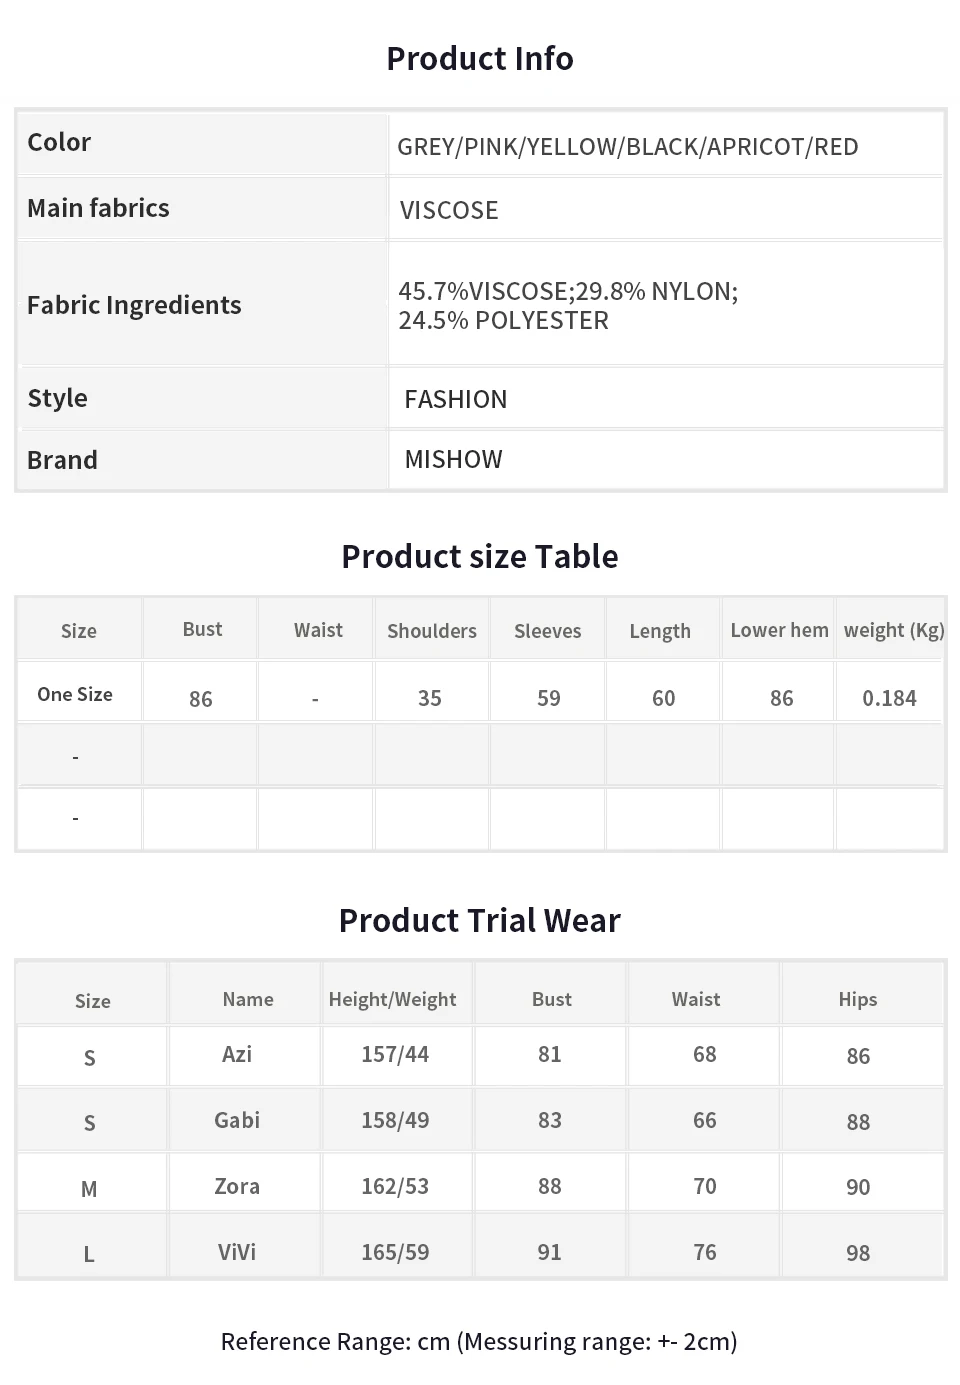Click the GREY/PINK/YELLOW/BLACK/APRICOT/RED color value
Image resolution: width=960 pixels, height=1385 pixels.
point(627,147)
